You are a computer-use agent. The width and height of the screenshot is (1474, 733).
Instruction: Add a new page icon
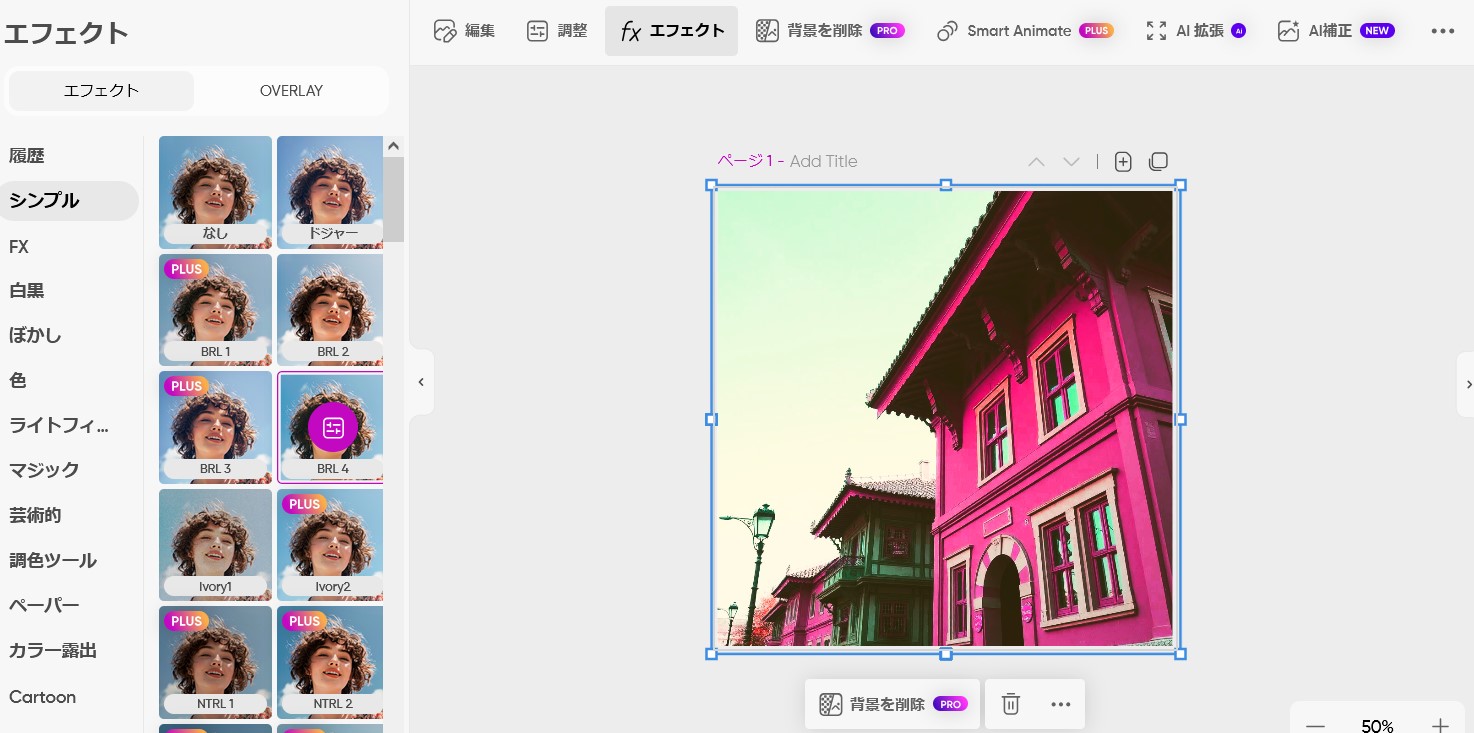click(1123, 162)
